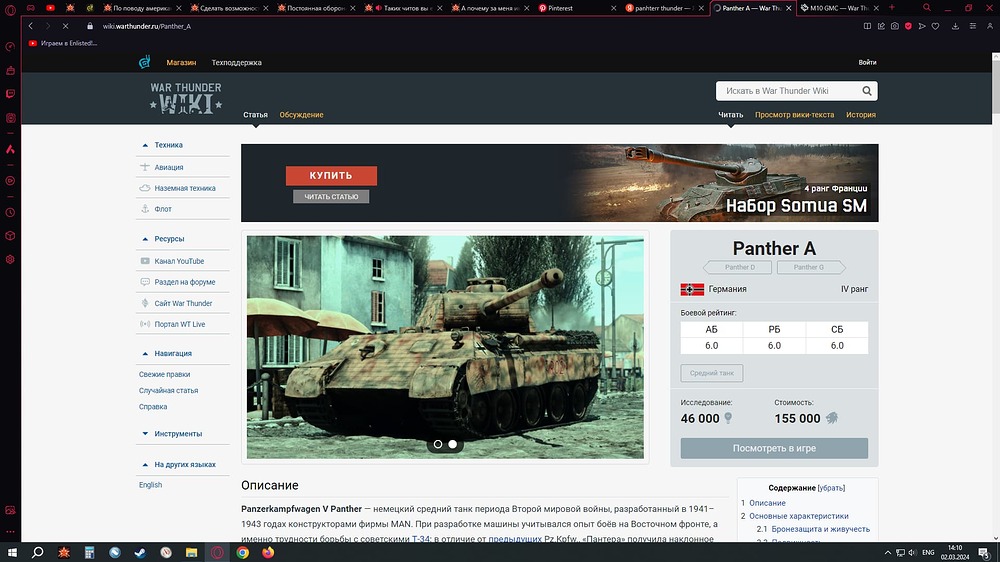1000x562 pixels.
Task: Open File Explorer from the taskbar
Action: tap(191, 552)
